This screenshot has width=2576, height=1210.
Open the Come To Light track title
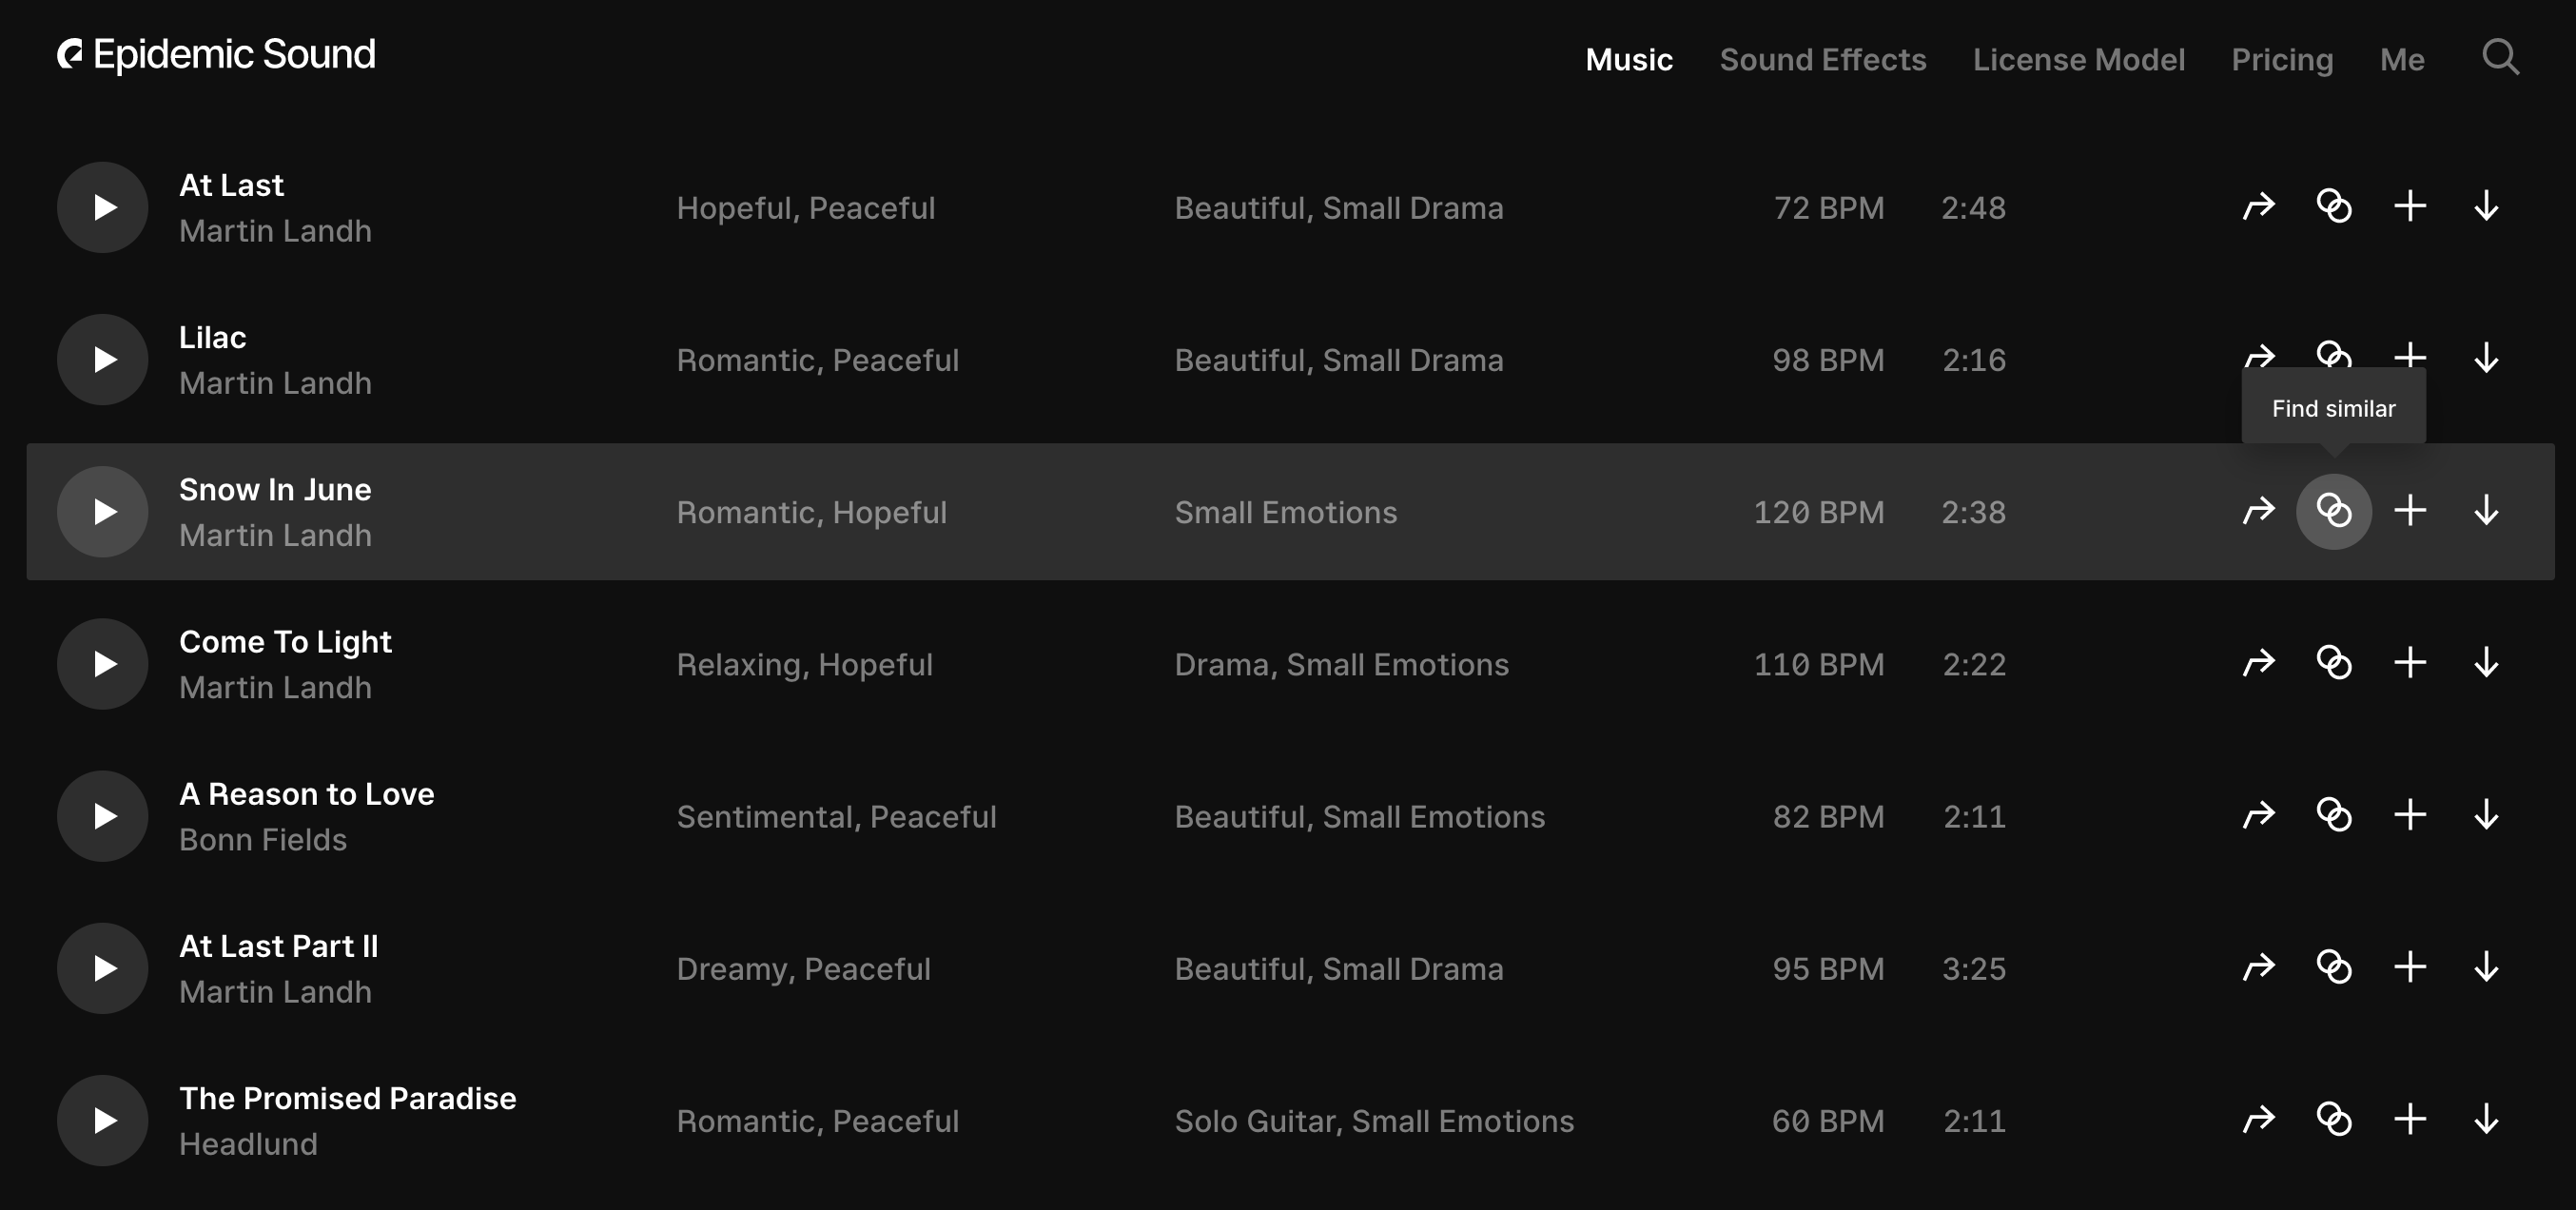click(285, 642)
